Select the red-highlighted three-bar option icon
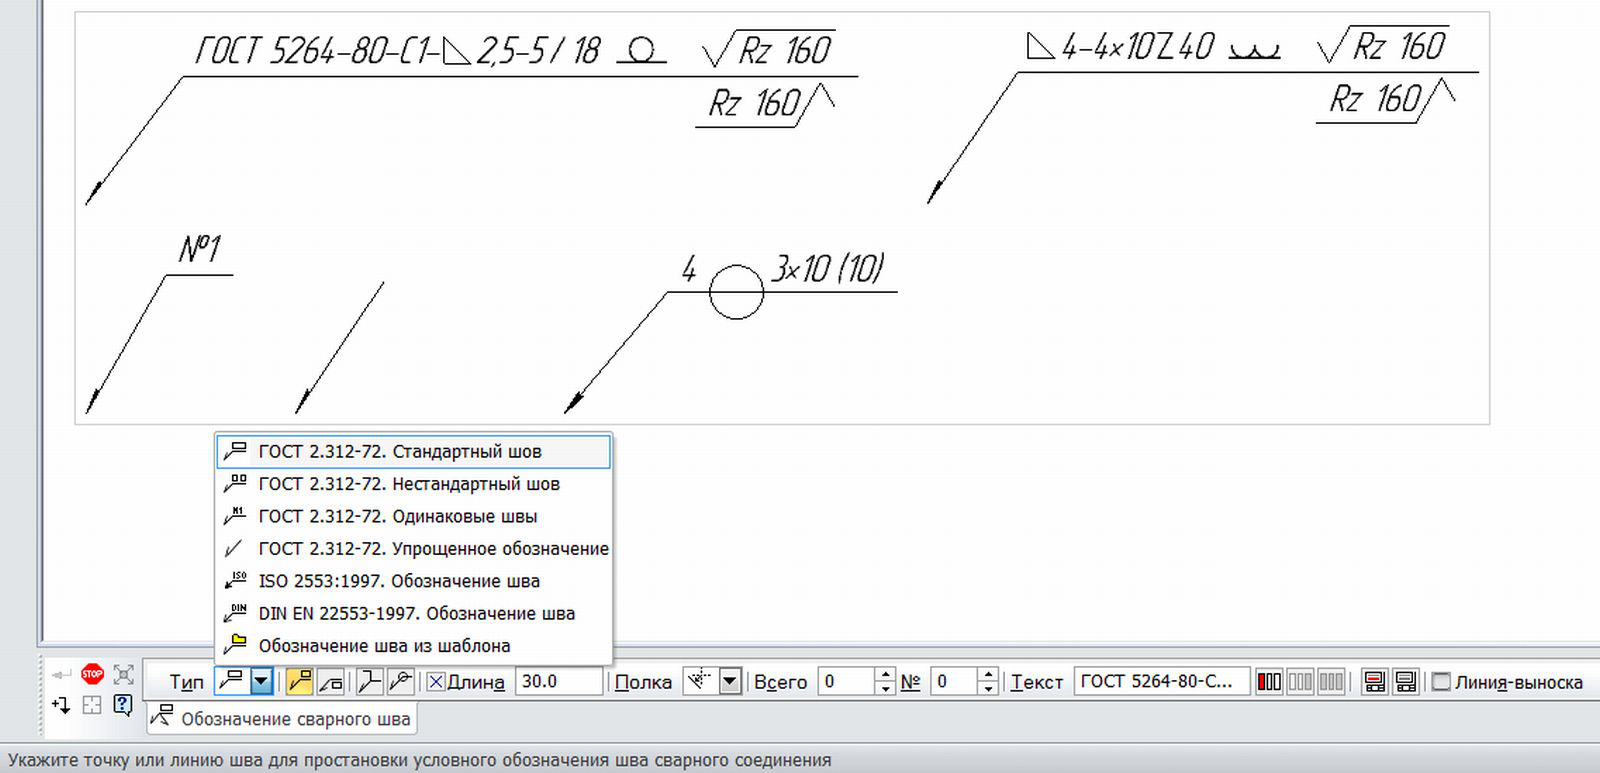This screenshot has width=1600, height=773. click(x=1269, y=682)
